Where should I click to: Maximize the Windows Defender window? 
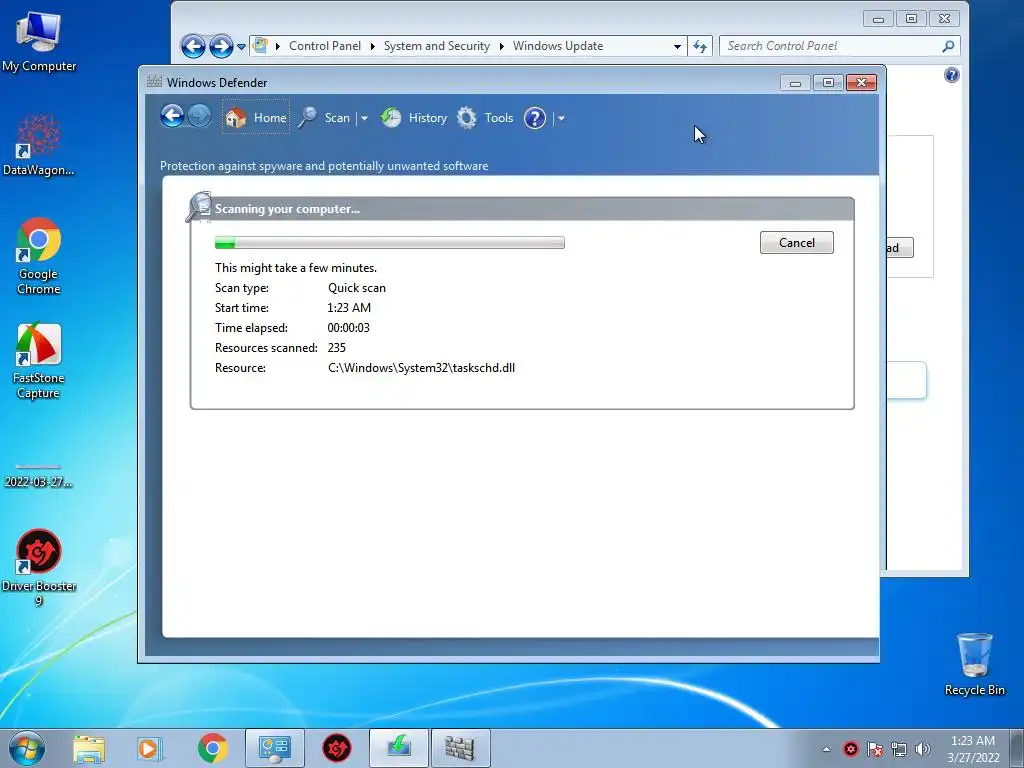click(827, 83)
